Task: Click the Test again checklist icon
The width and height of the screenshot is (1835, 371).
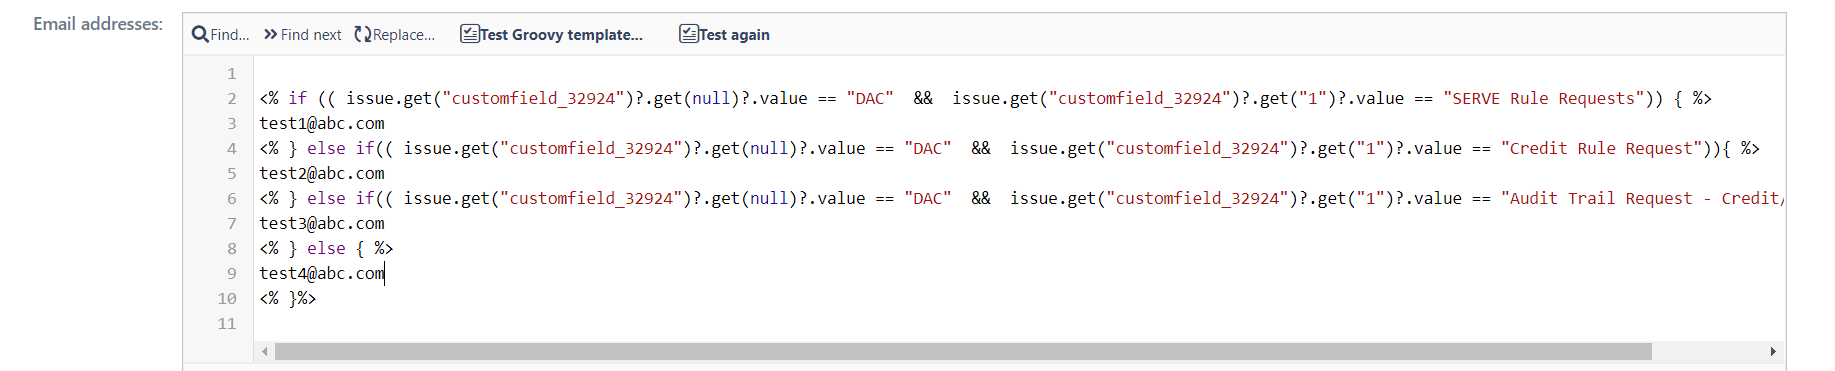Action: click(688, 35)
